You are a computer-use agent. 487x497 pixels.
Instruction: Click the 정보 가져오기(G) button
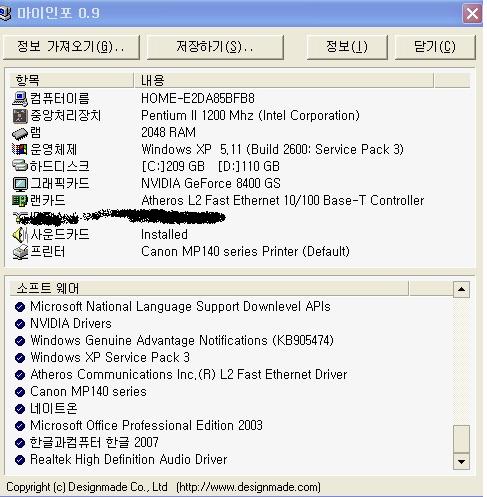[x=71, y=47]
